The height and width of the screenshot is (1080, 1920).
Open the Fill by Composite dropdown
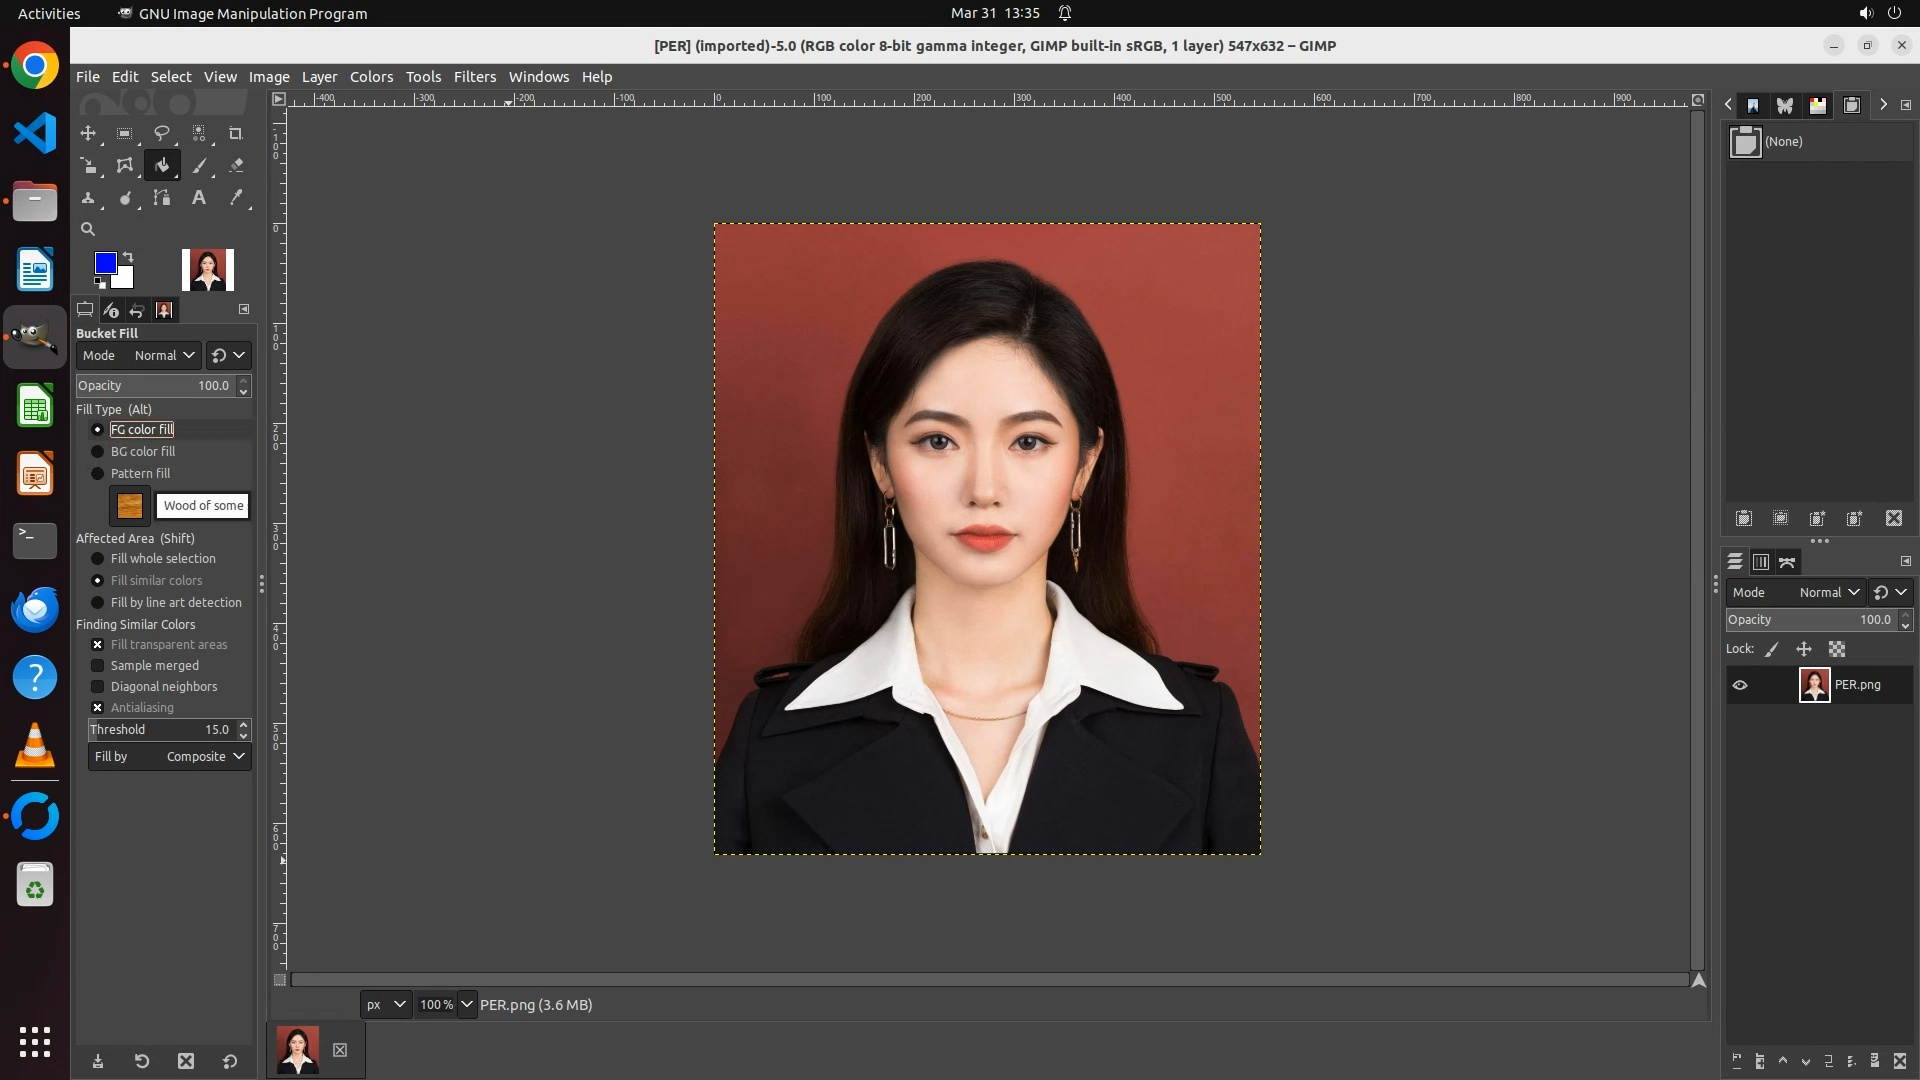pos(169,757)
